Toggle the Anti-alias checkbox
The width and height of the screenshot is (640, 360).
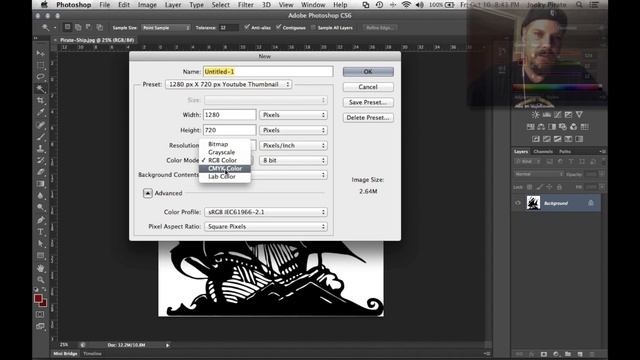(x=247, y=27)
